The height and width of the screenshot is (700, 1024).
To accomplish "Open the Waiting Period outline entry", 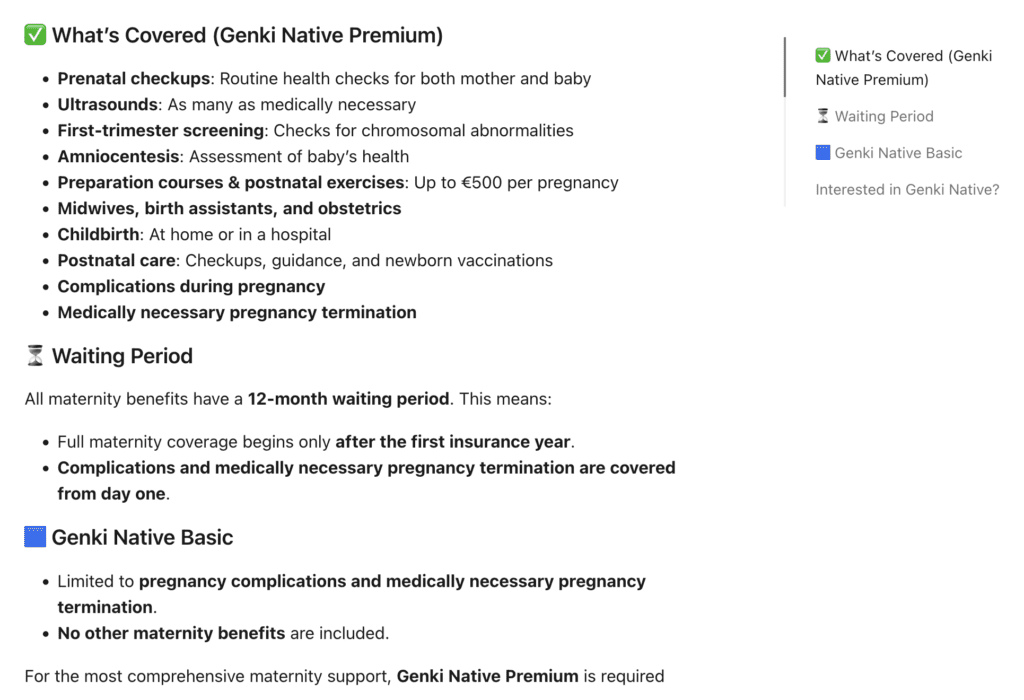I will pos(884,116).
